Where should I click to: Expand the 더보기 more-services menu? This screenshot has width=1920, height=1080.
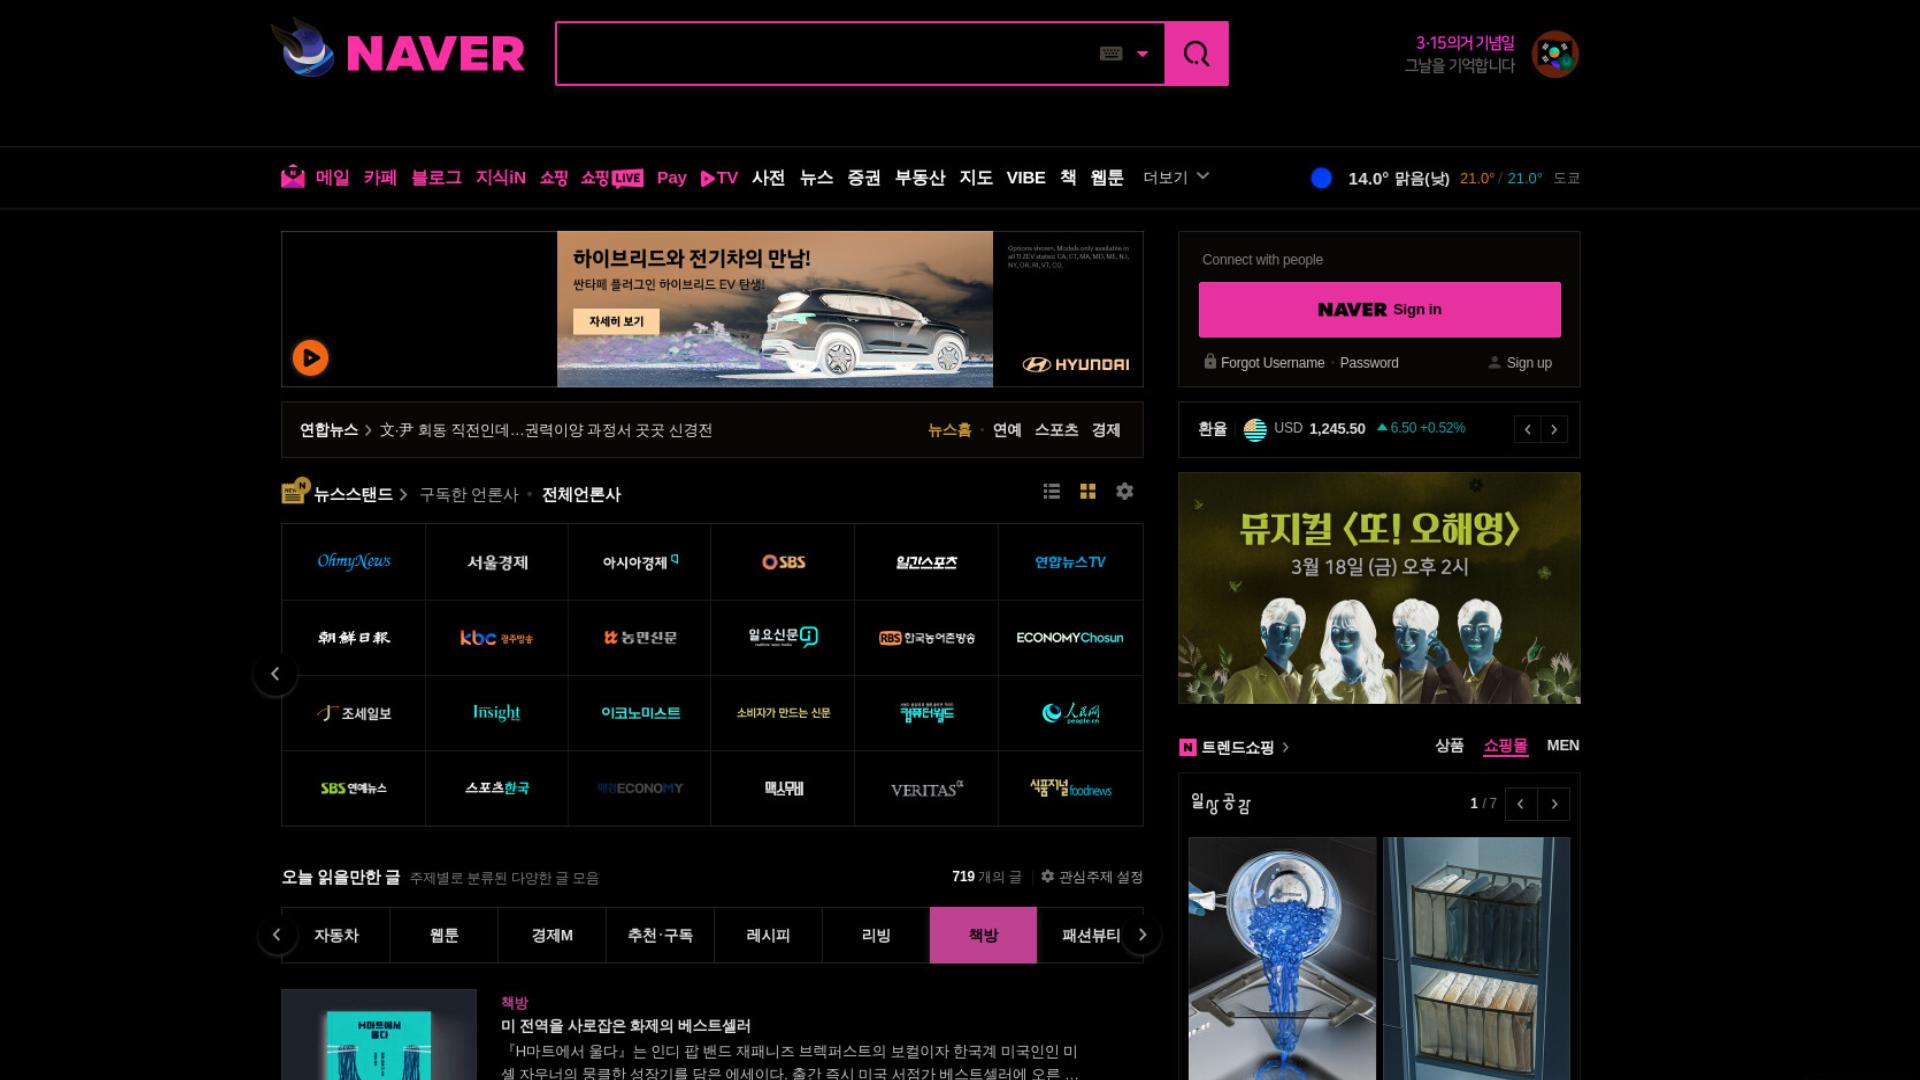(x=1176, y=177)
